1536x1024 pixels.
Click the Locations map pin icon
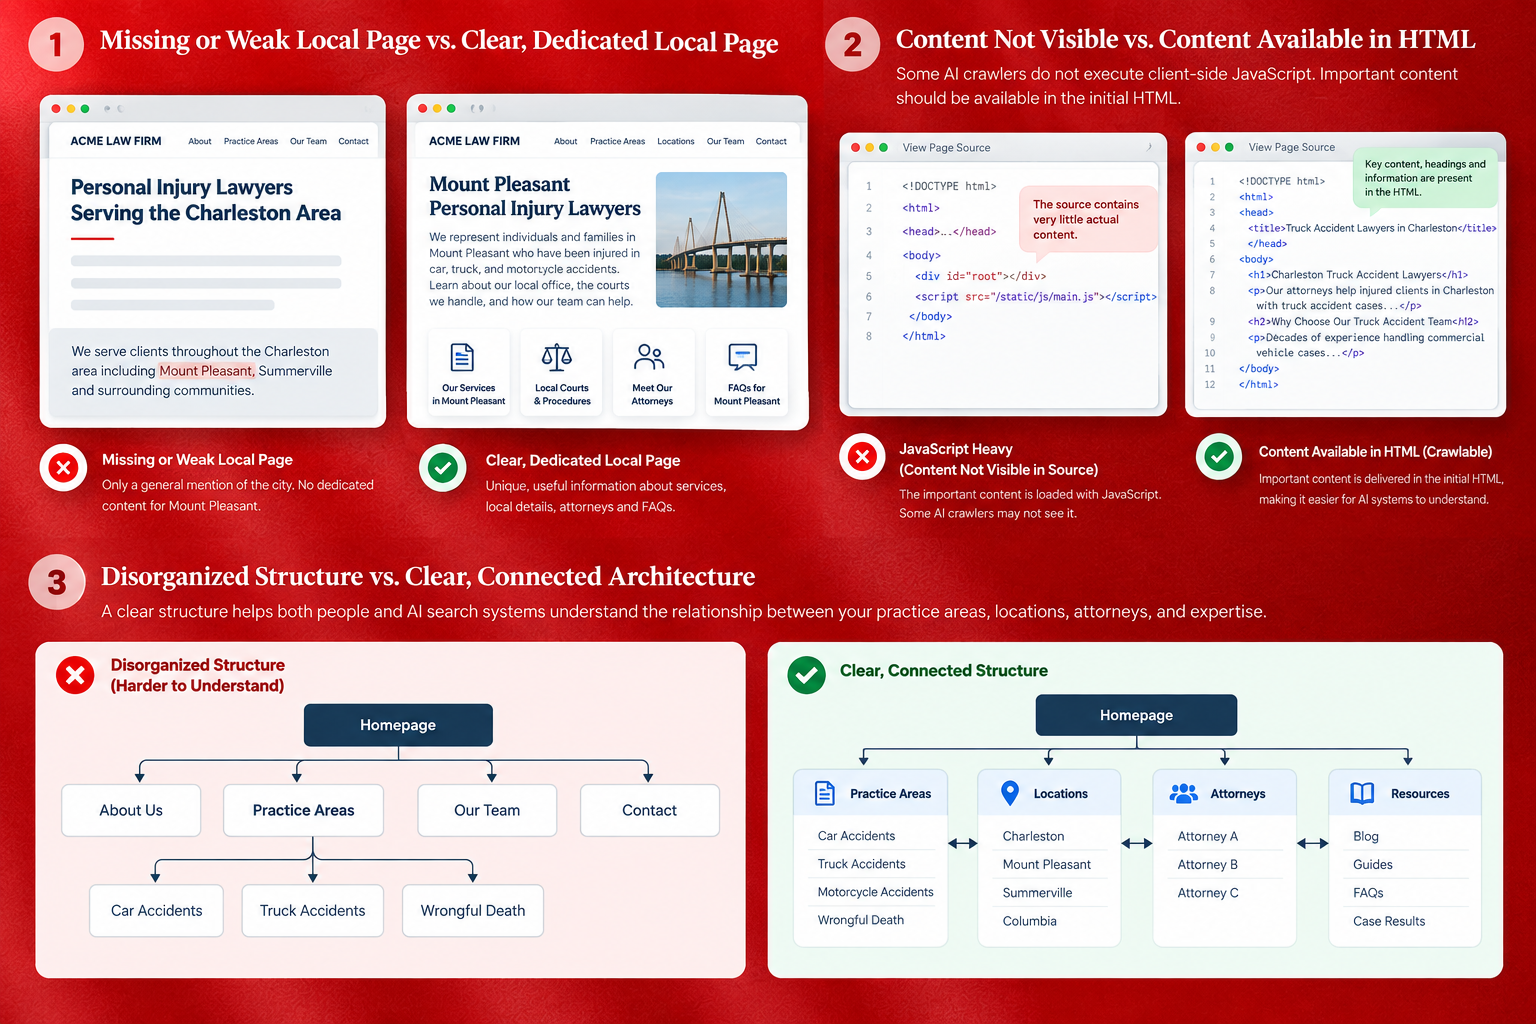click(x=1010, y=793)
